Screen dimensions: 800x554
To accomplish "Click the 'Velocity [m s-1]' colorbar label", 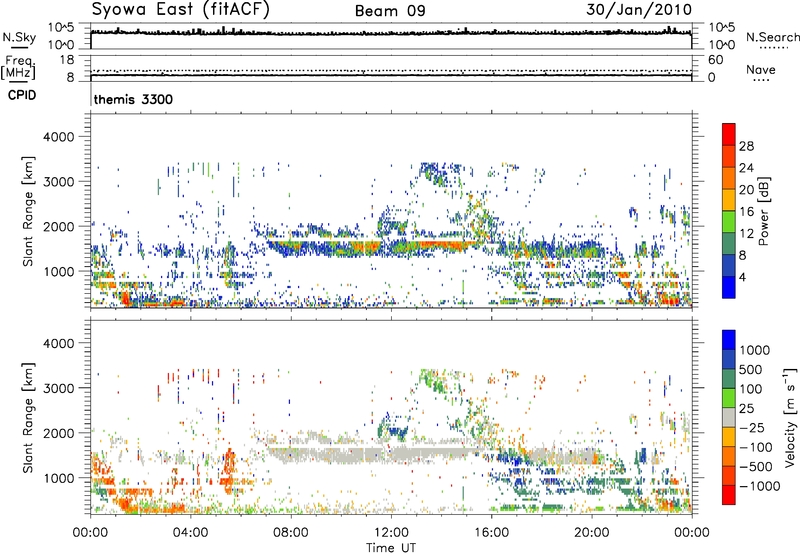I will [x=790, y=417].
